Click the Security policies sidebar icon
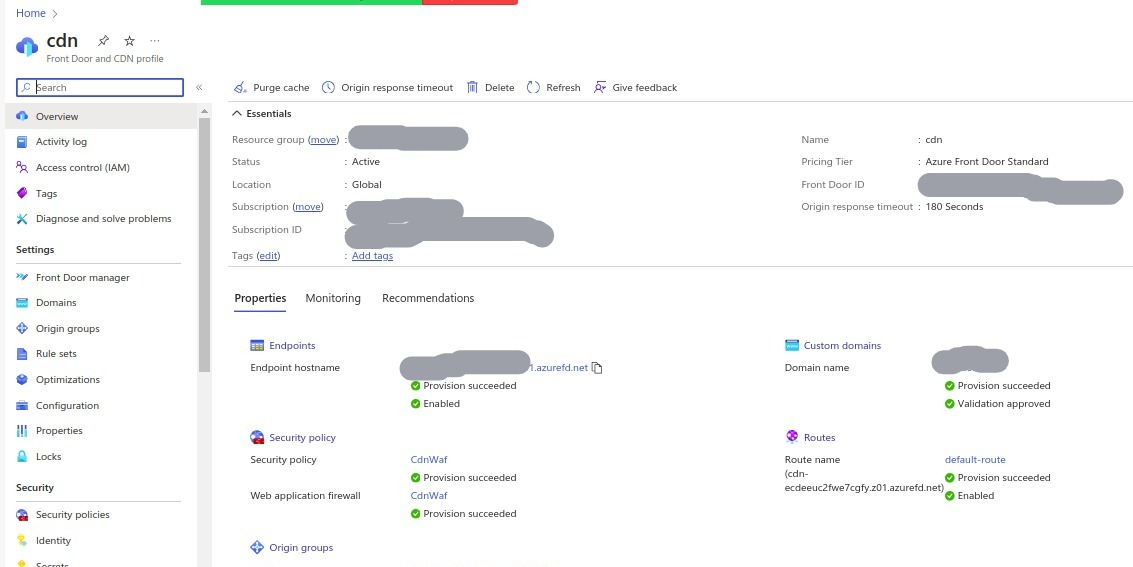This screenshot has height=567, width=1133. click(22, 515)
